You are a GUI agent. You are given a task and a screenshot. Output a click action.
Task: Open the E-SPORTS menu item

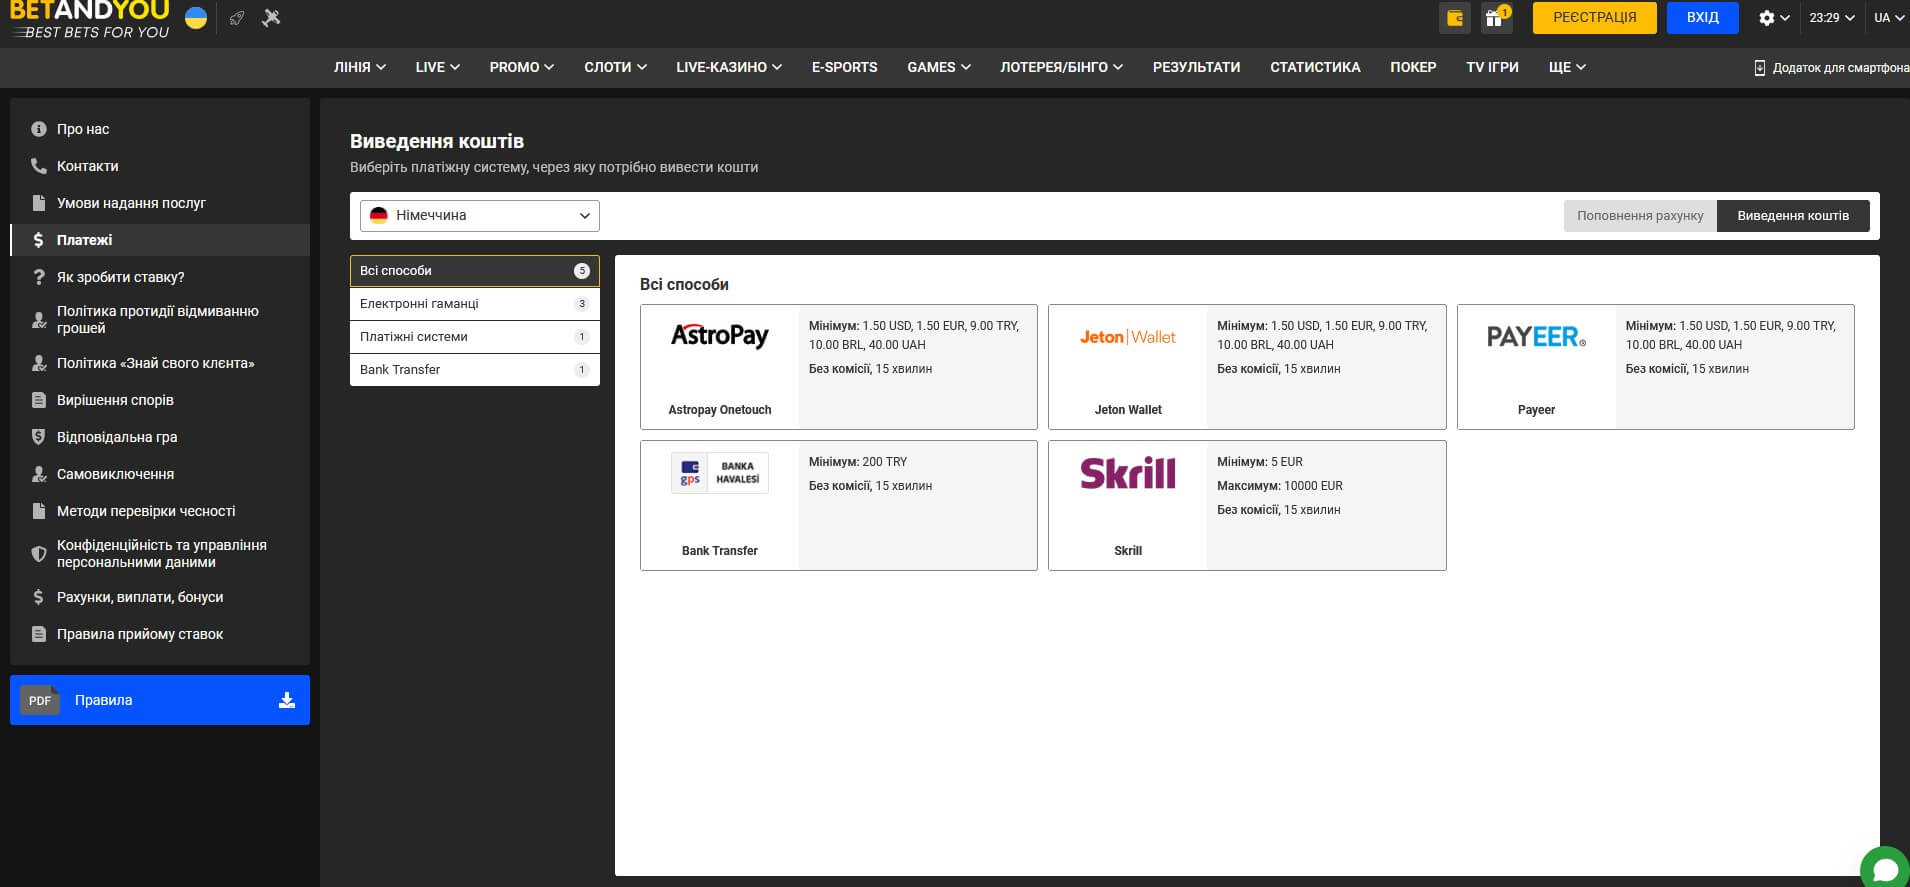click(x=845, y=67)
